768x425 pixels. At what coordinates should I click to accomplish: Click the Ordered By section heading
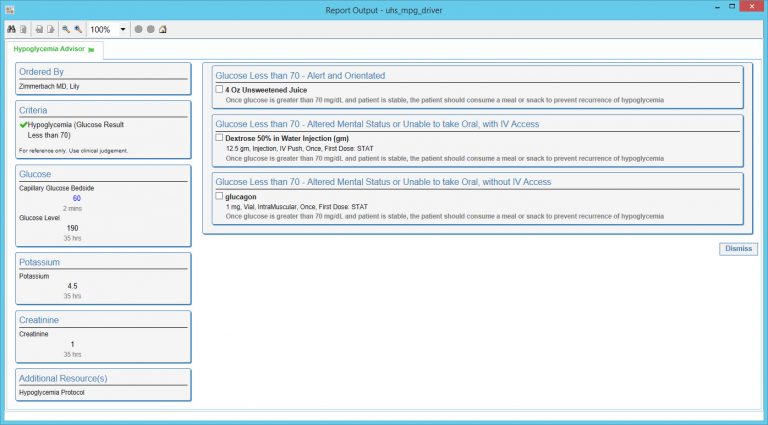click(41, 72)
